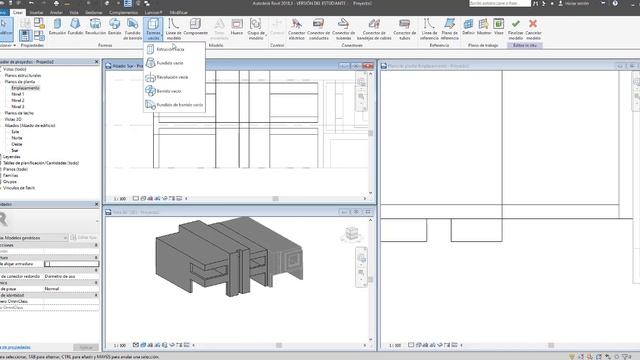Click the Editar tipo button
This screenshot has width=640, height=360.
(84, 238)
